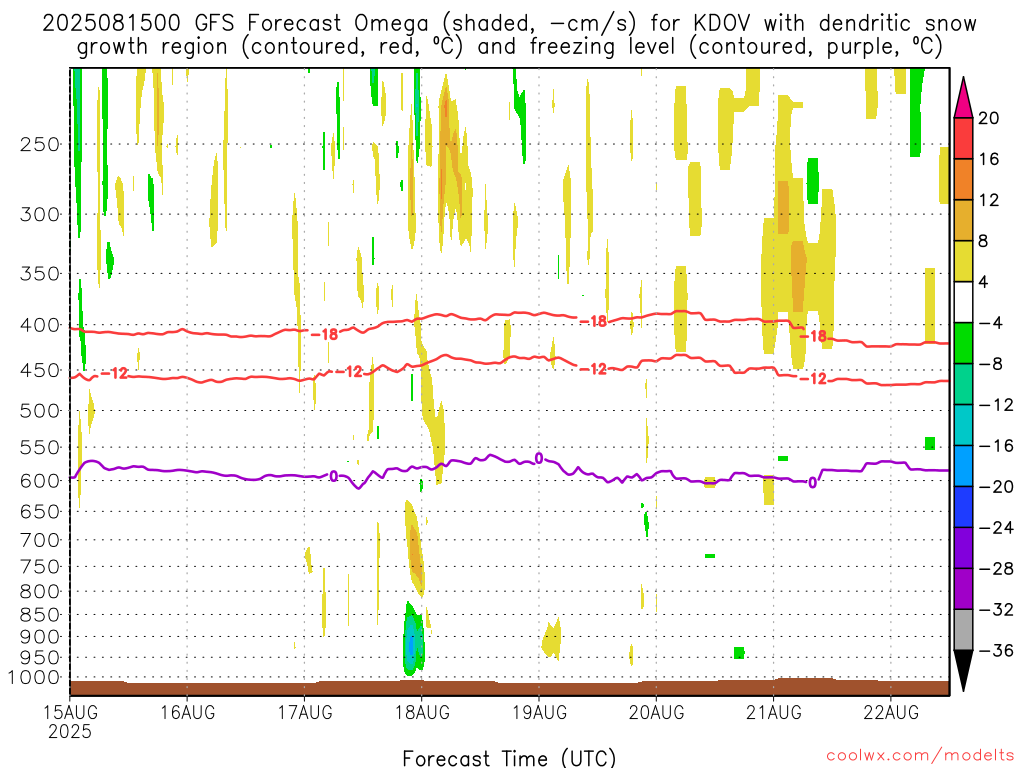Click the 20AUG time axis label
The height and width of the screenshot is (768, 1024).
(x=656, y=712)
